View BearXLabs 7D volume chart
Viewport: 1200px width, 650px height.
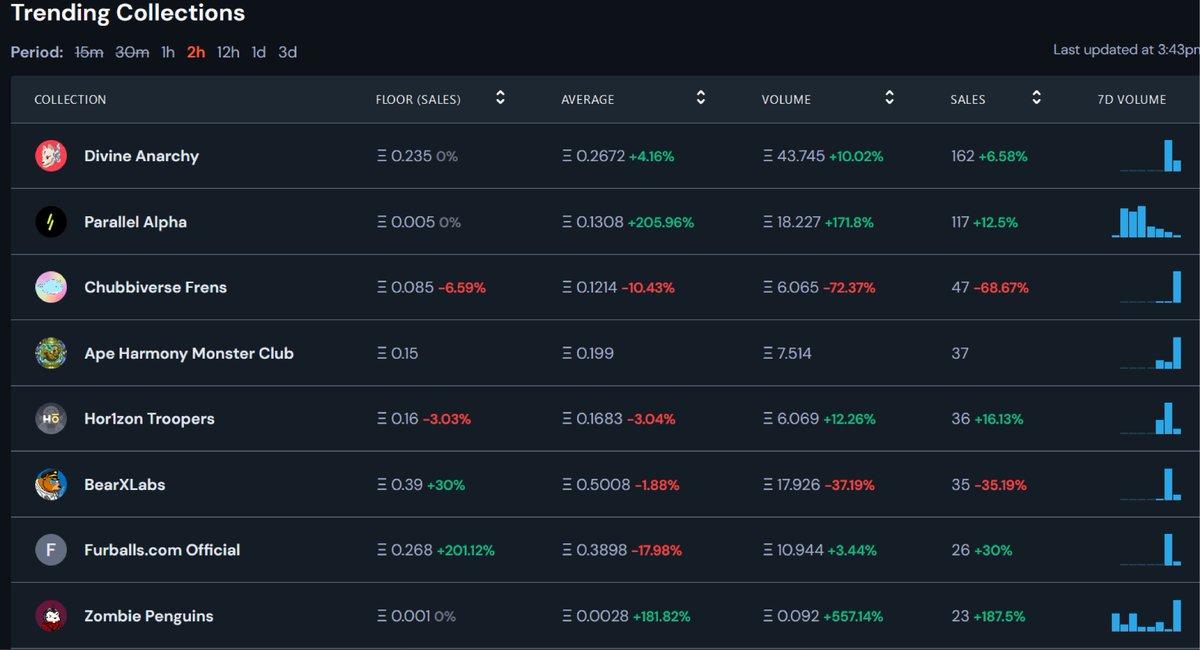(x=1151, y=484)
